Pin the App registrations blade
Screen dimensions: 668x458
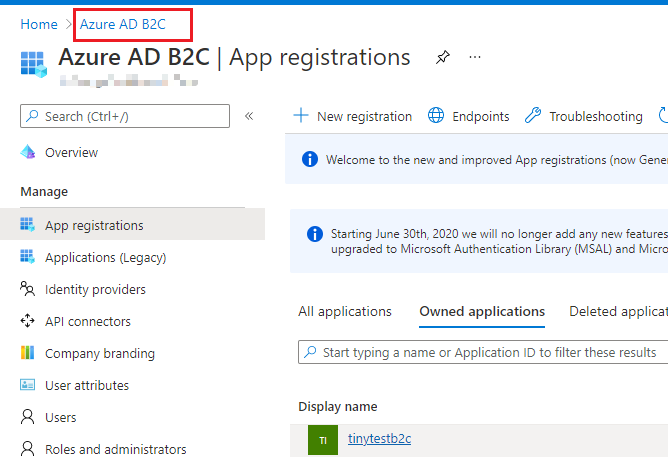443,57
